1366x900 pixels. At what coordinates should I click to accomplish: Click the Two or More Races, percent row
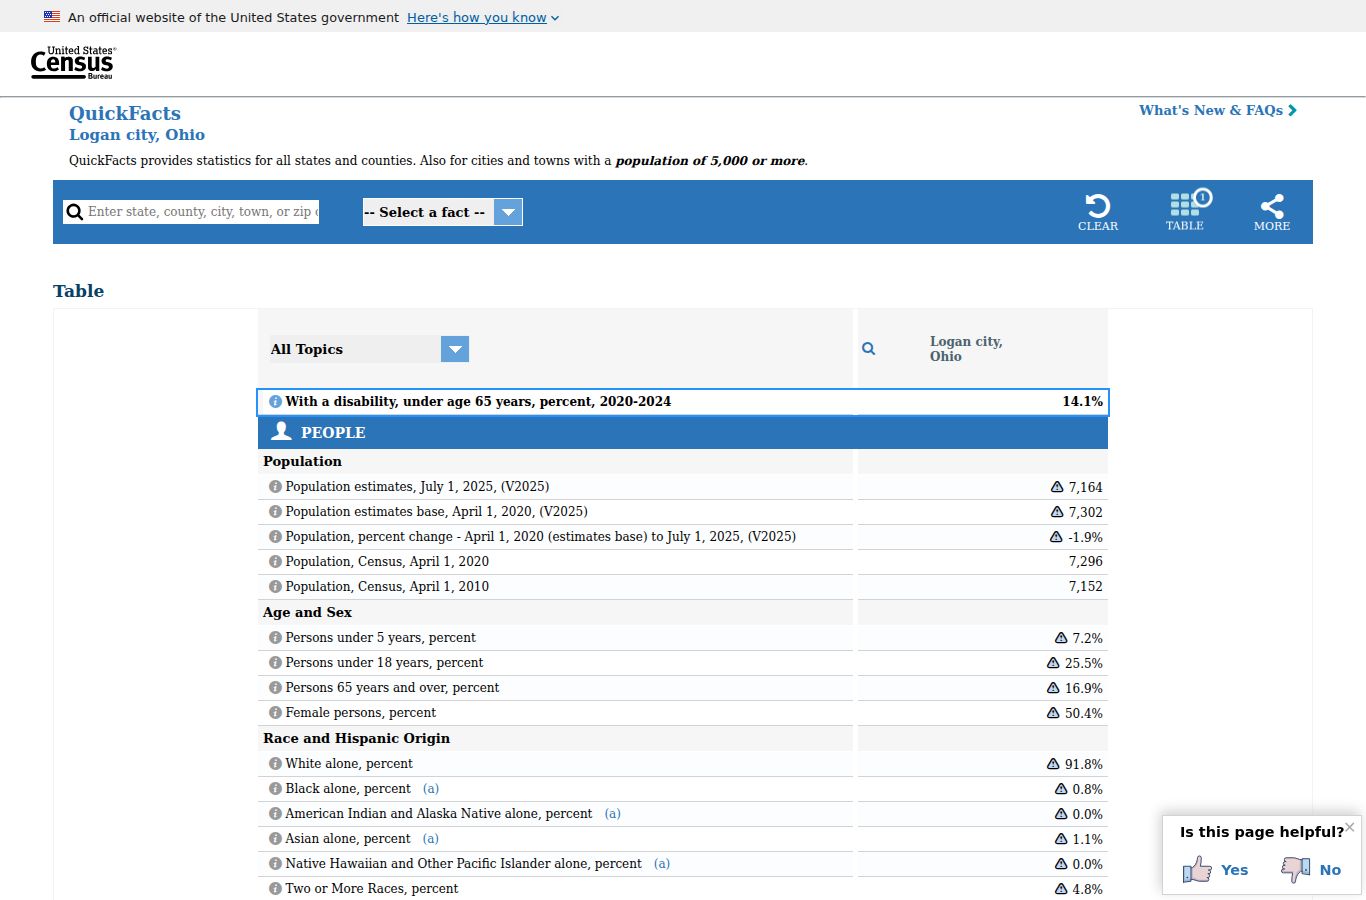[683, 889]
